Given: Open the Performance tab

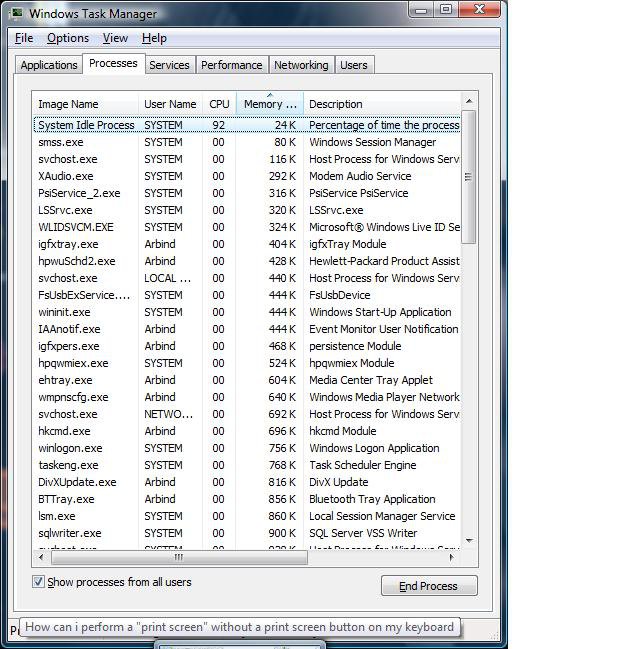Looking at the screenshot, I should click(231, 65).
